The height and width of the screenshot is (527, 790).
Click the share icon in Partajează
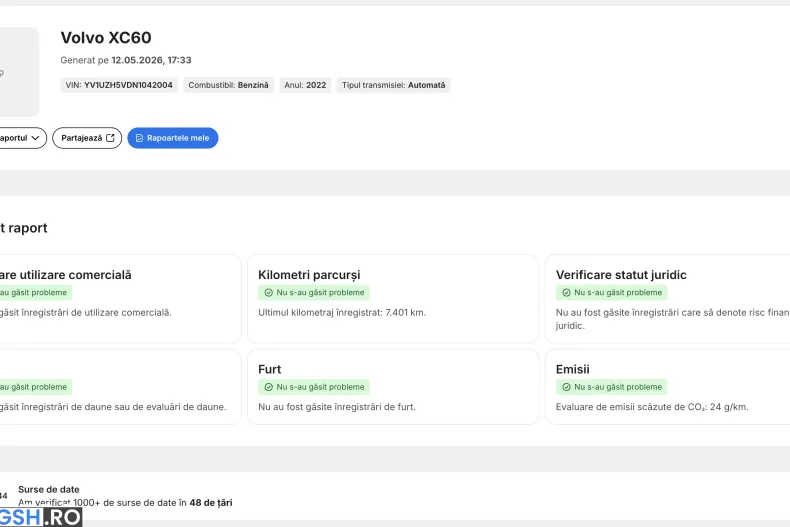tap(110, 138)
